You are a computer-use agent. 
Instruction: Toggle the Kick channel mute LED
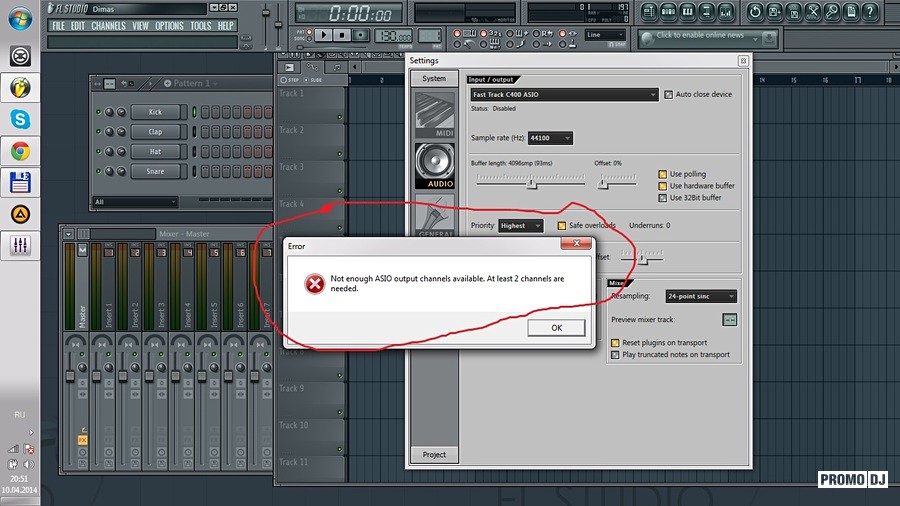pos(98,112)
